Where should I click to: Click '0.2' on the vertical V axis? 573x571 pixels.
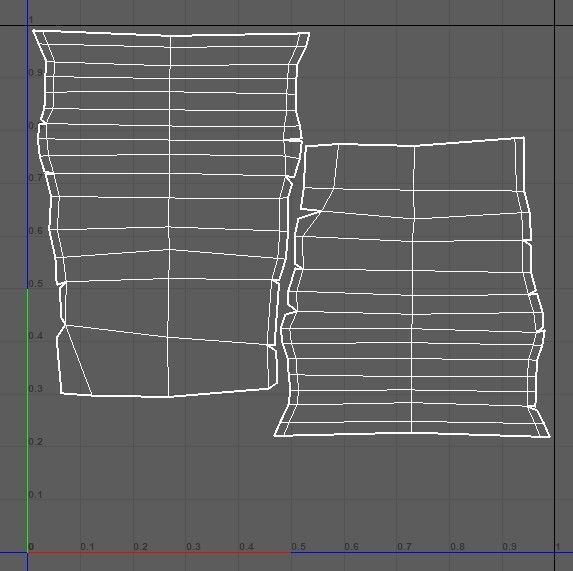pyautogui.click(x=35, y=441)
